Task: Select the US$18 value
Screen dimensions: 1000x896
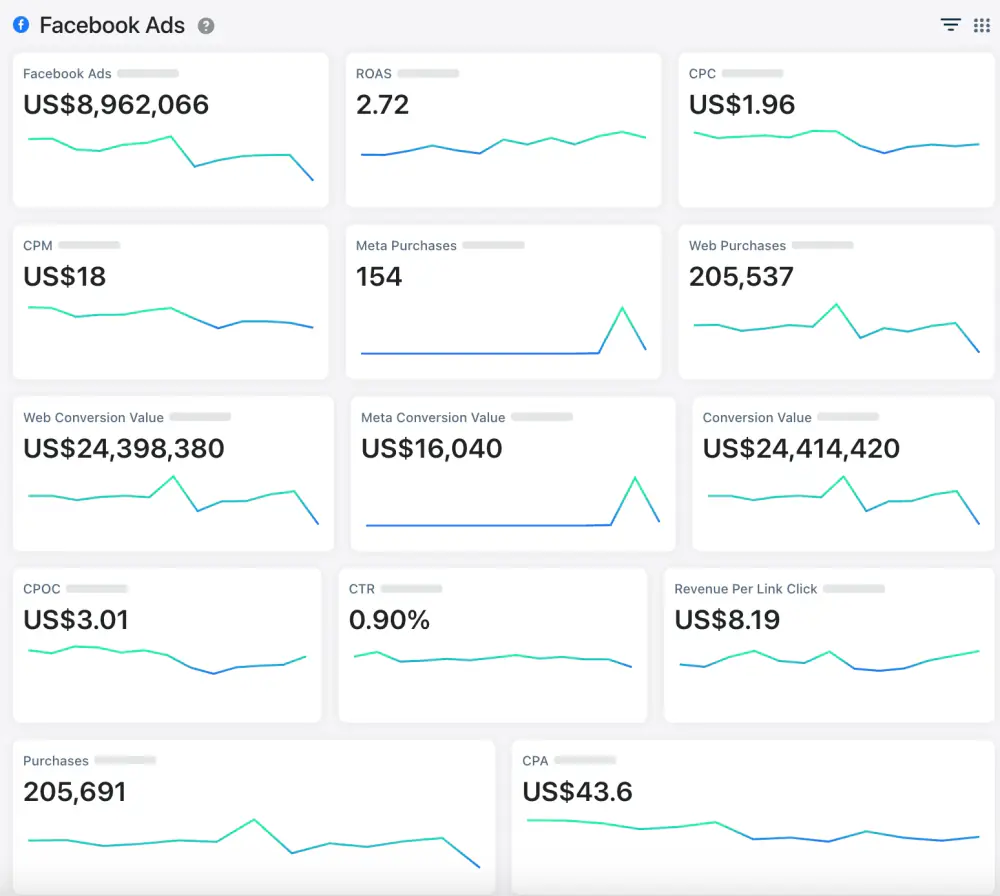Action: pos(64,277)
